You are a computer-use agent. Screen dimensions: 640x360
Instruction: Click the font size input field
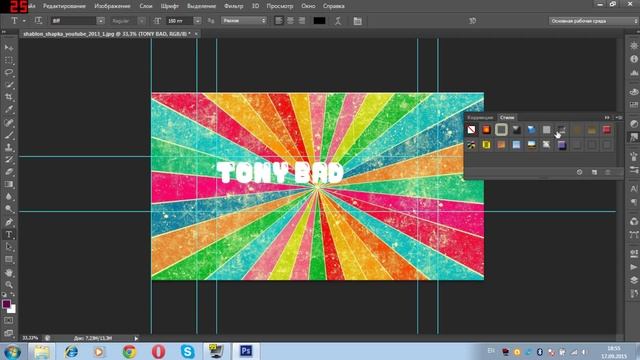click(x=179, y=20)
